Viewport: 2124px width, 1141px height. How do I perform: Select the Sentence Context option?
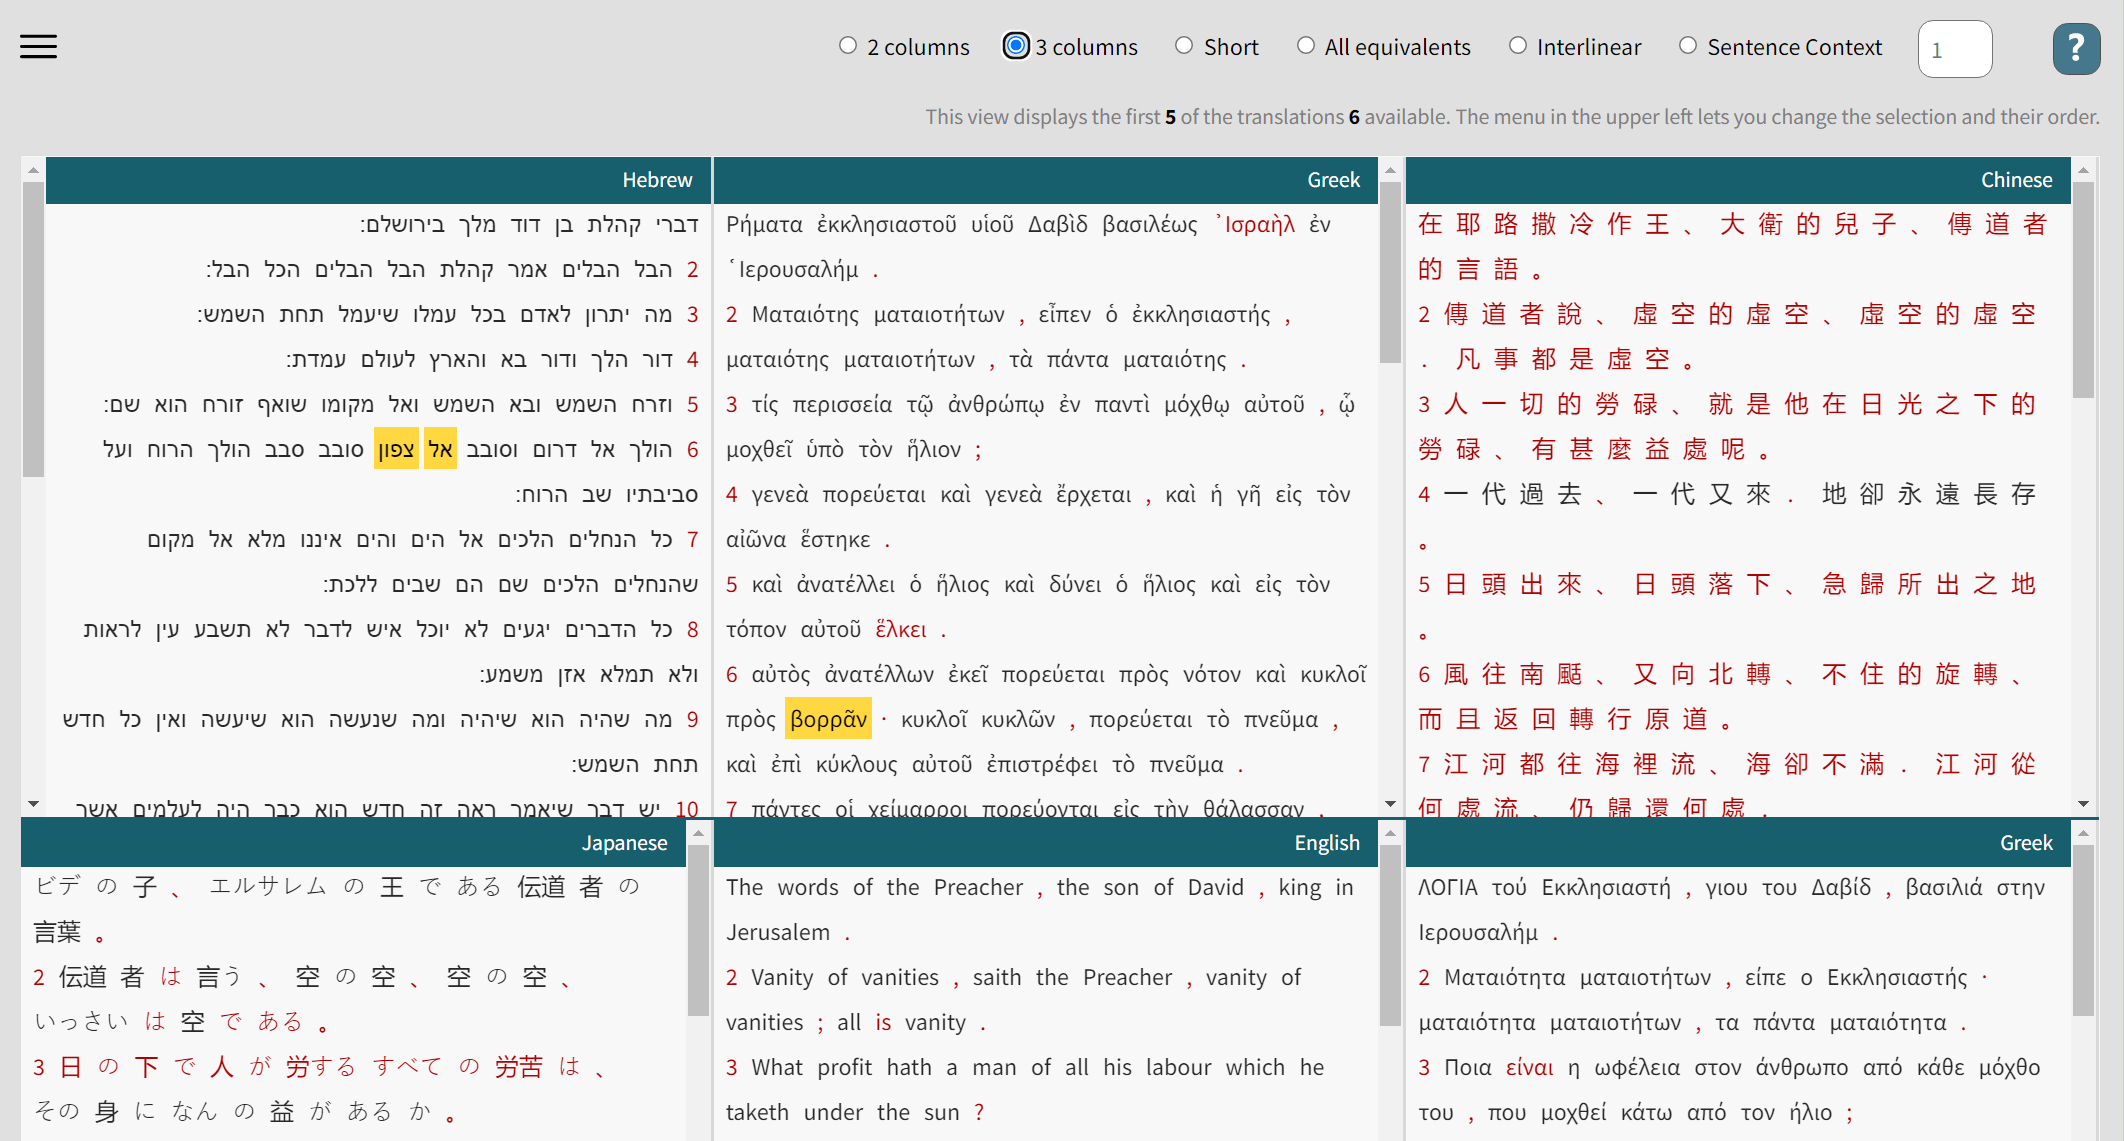[x=1688, y=46]
